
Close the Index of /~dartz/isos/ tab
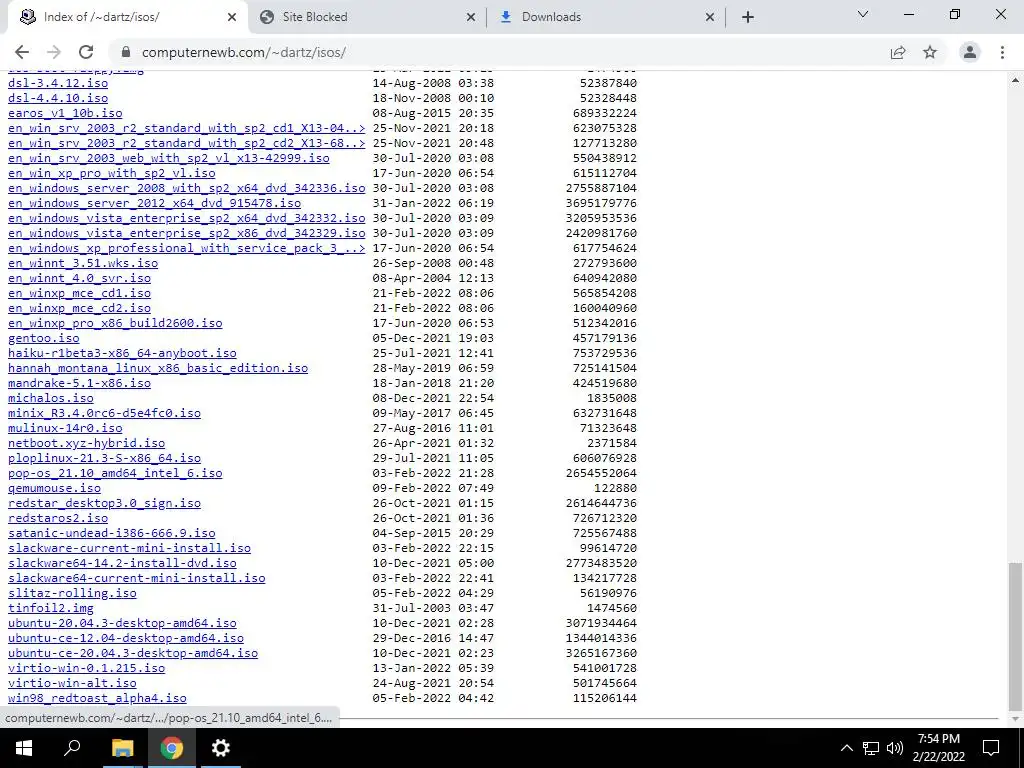point(232,17)
